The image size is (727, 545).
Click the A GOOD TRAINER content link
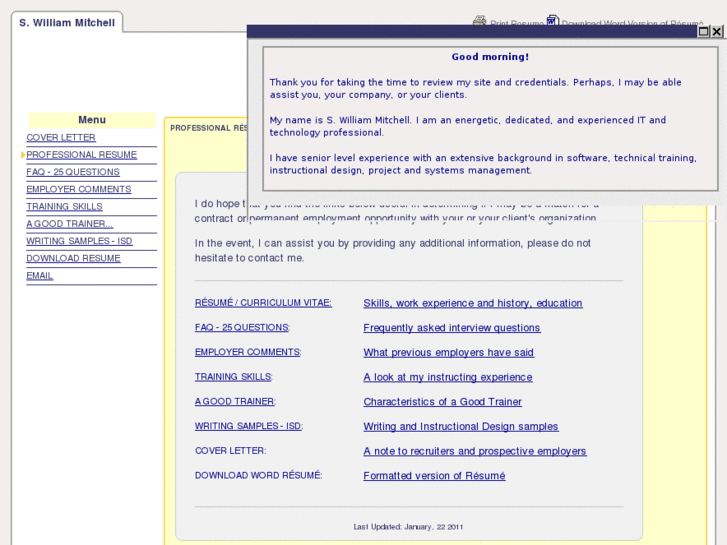click(234, 401)
